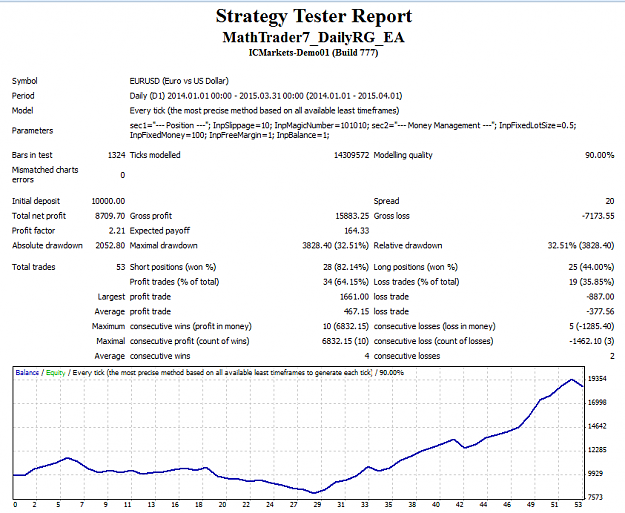This screenshot has width=625, height=513.
Task: Click the 'Initial deposit' label
Action: pyautogui.click(x=36, y=201)
